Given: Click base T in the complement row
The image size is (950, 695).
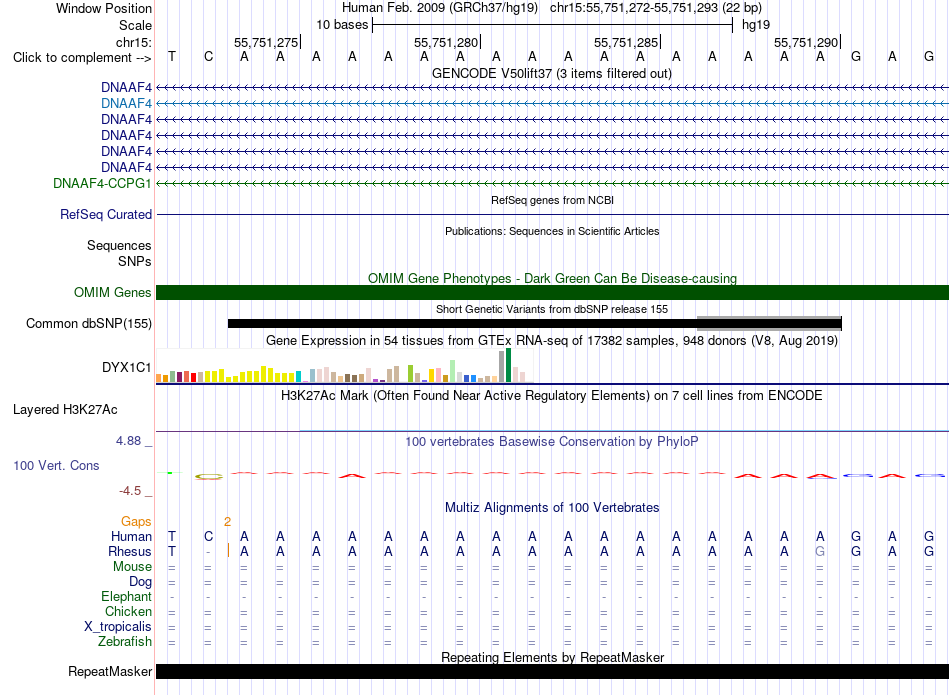Looking at the screenshot, I should click(x=172, y=57).
